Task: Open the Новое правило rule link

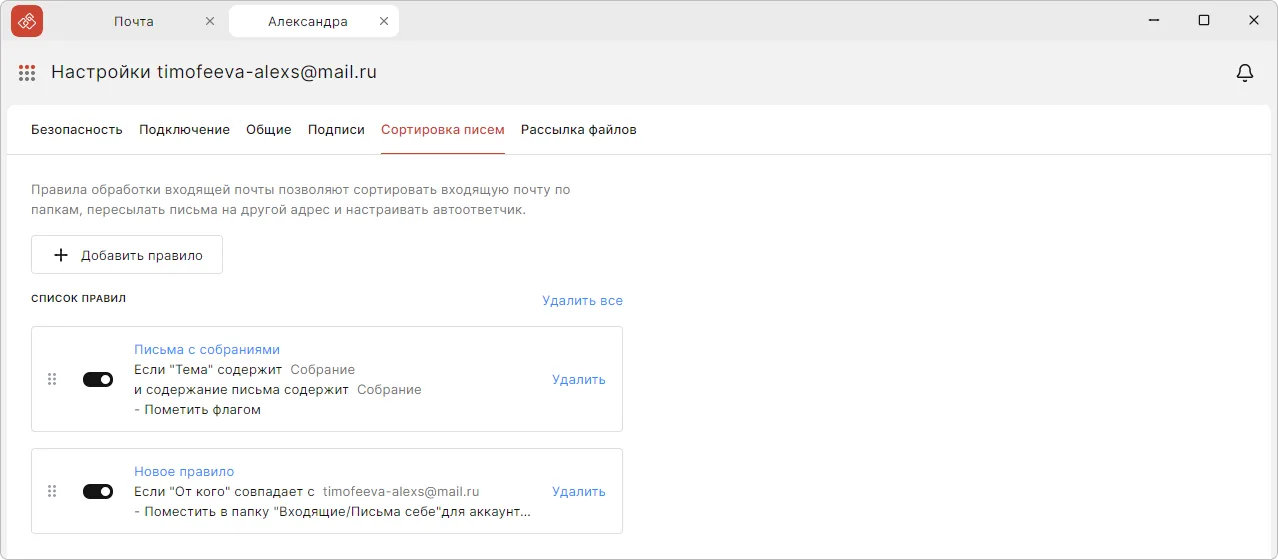Action: point(184,471)
